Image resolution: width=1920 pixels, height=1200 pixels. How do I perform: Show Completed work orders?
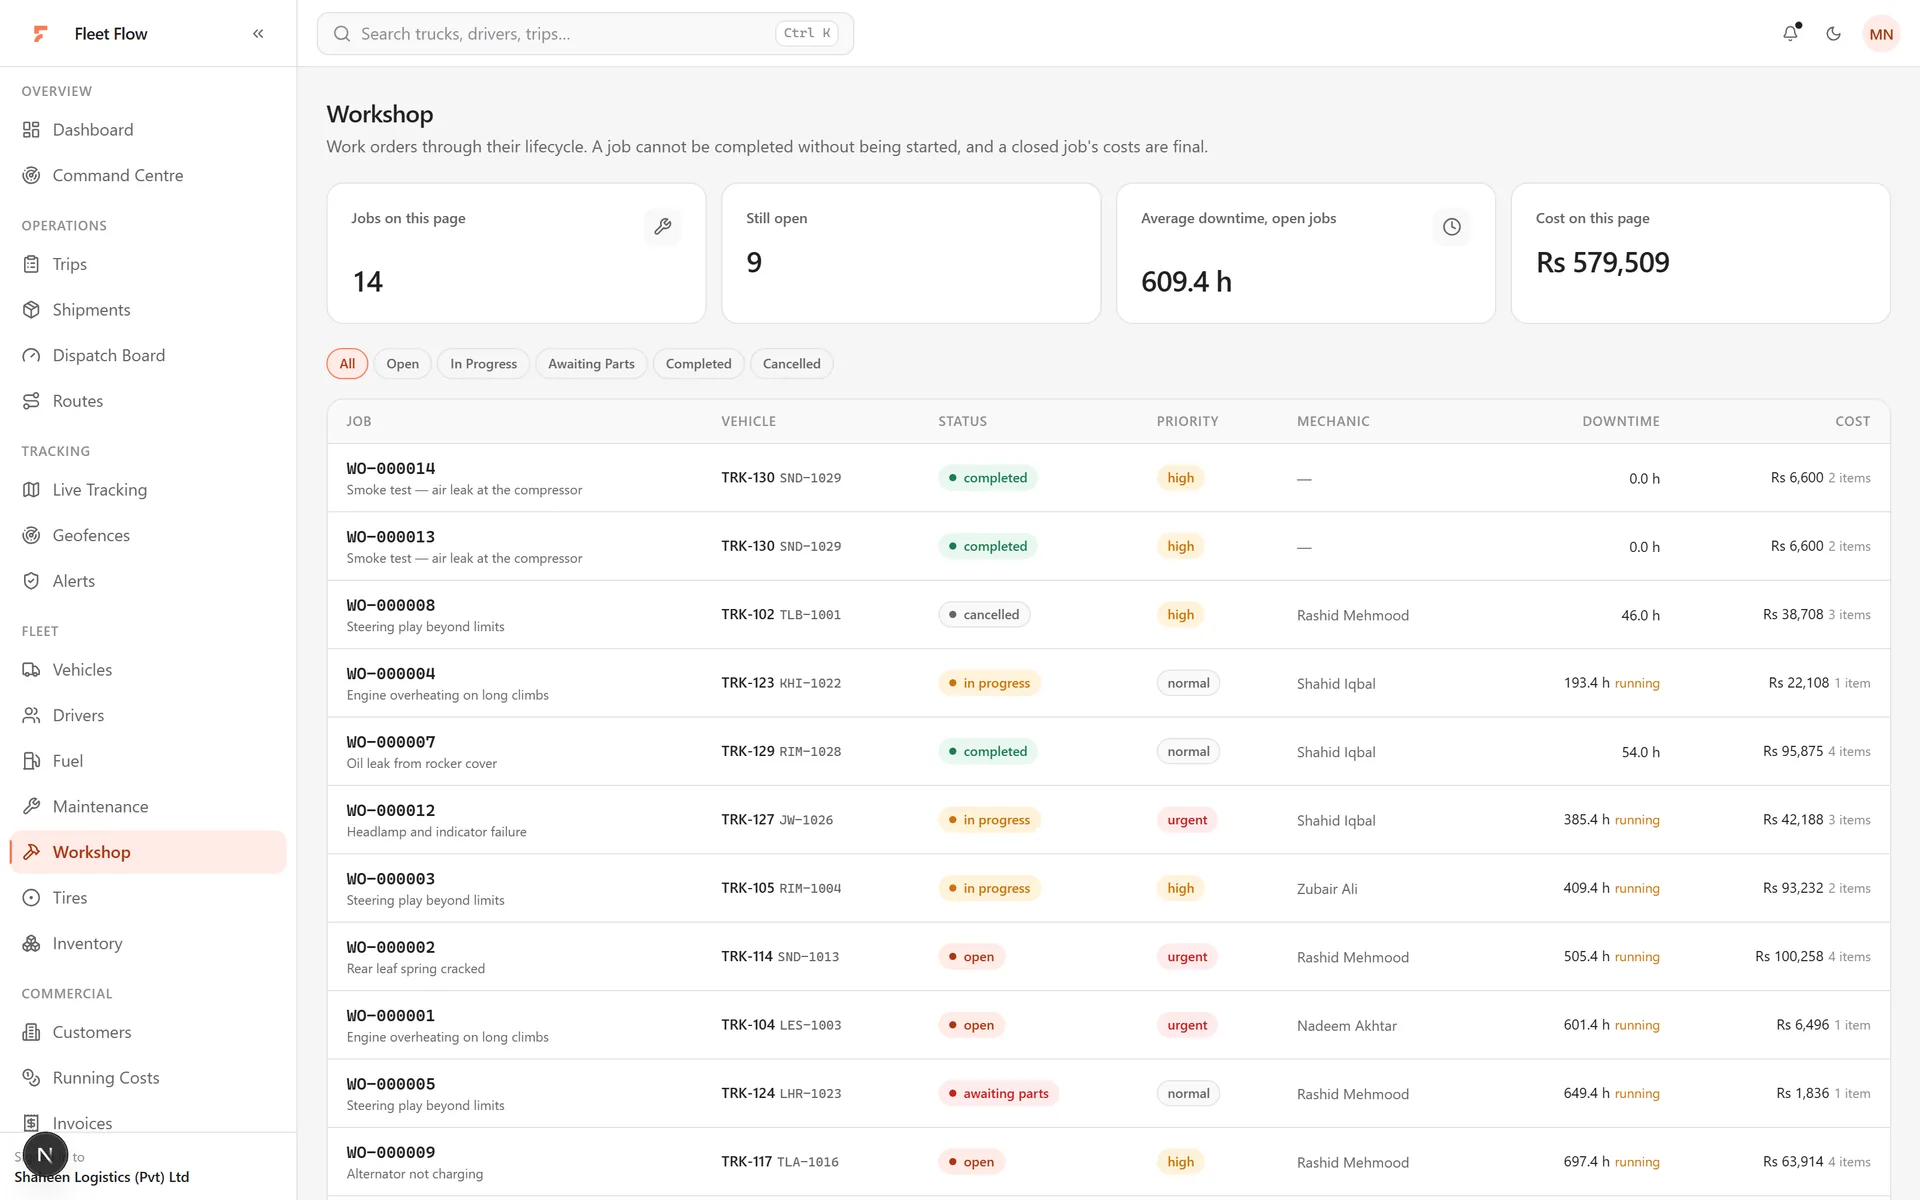pyautogui.click(x=699, y=364)
